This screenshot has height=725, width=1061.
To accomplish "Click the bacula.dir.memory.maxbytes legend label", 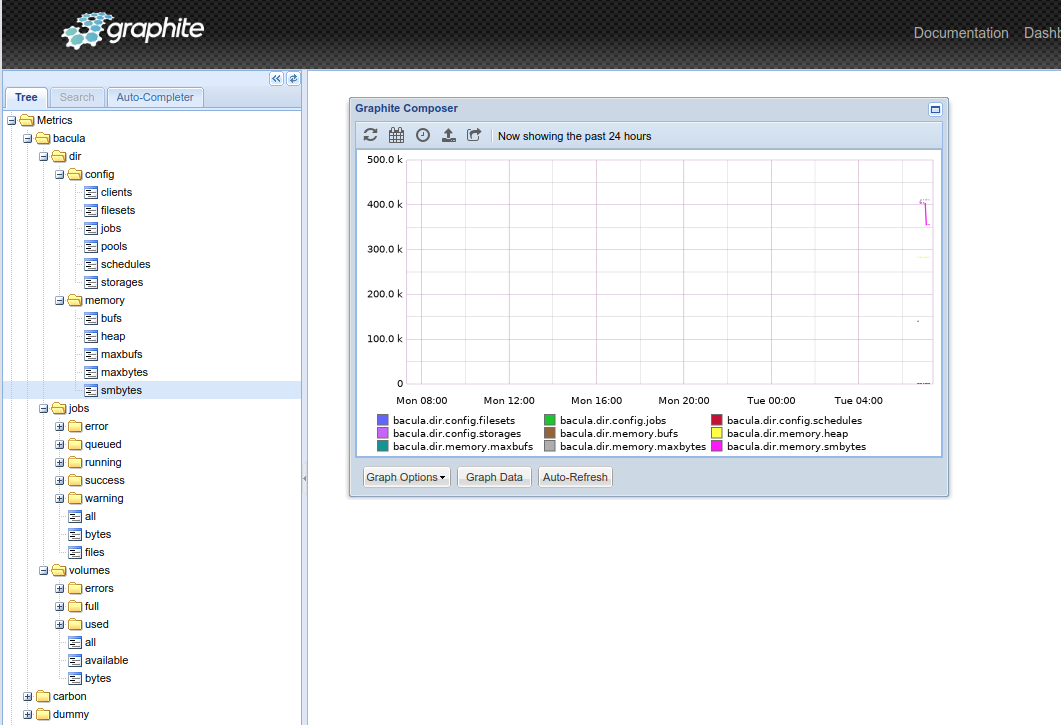I will click(x=633, y=447).
